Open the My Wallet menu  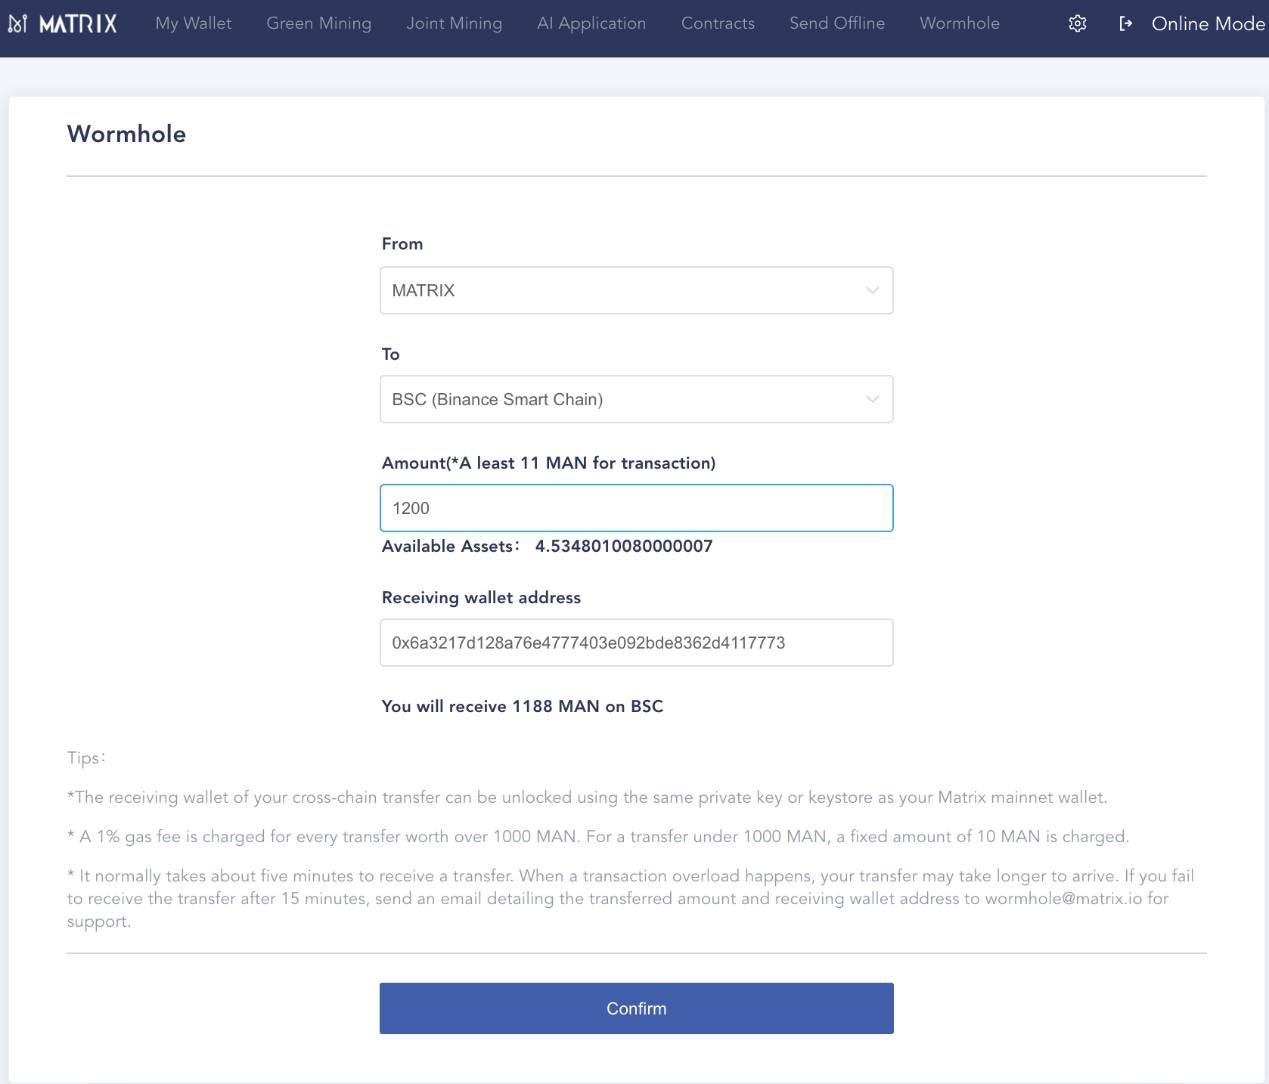pos(194,23)
